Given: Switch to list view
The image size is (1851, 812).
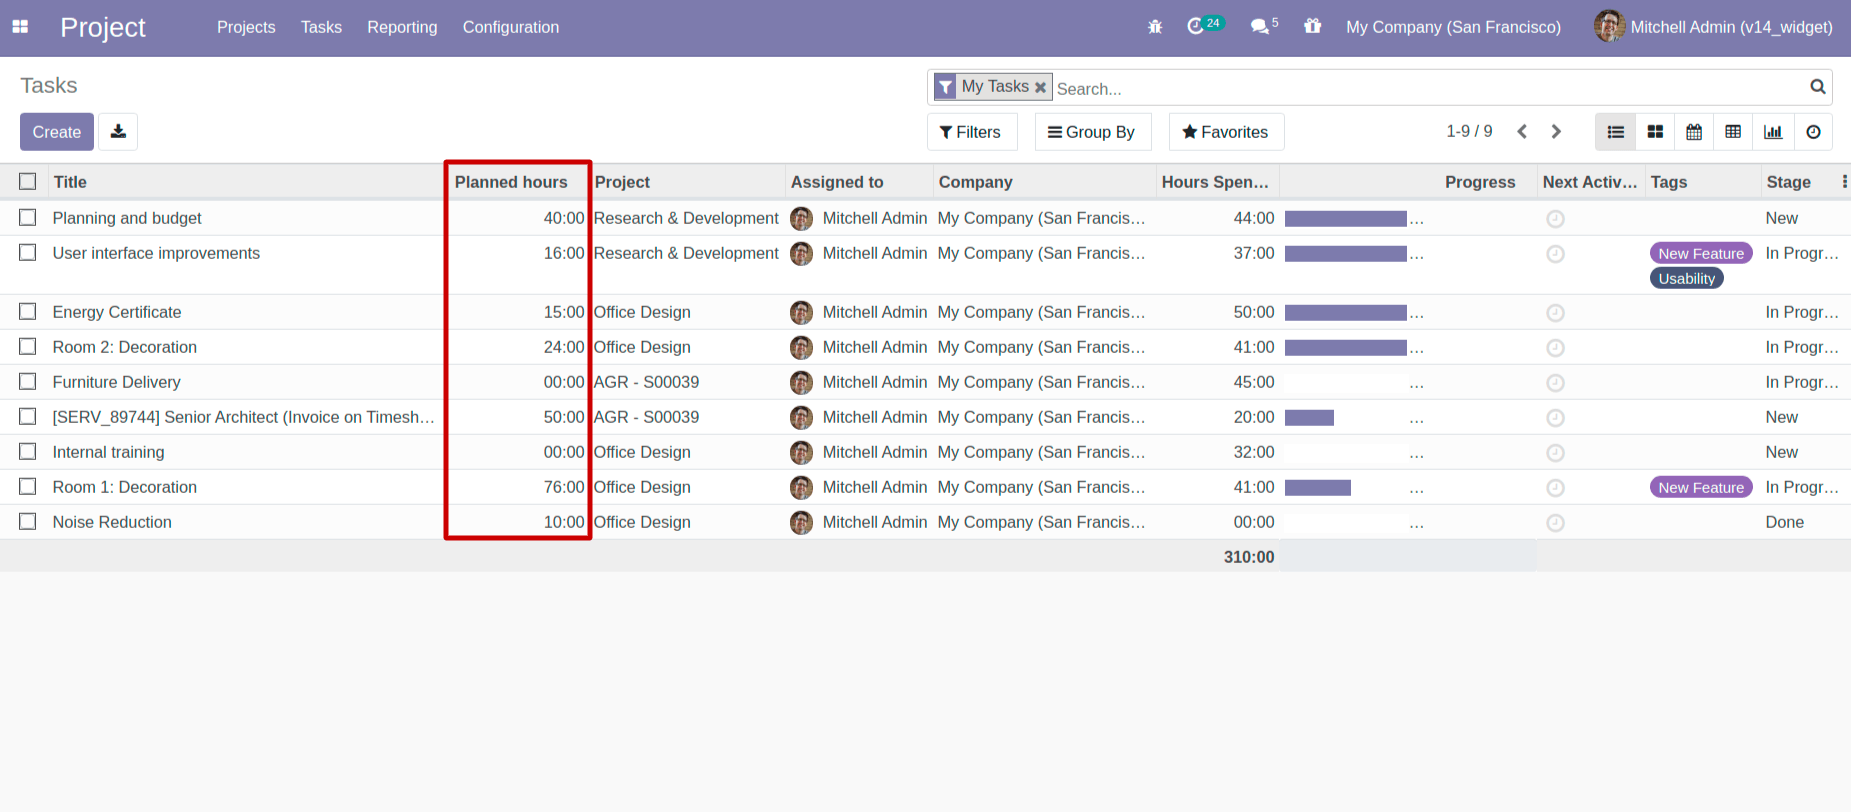Looking at the screenshot, I should coord(1615,132).
